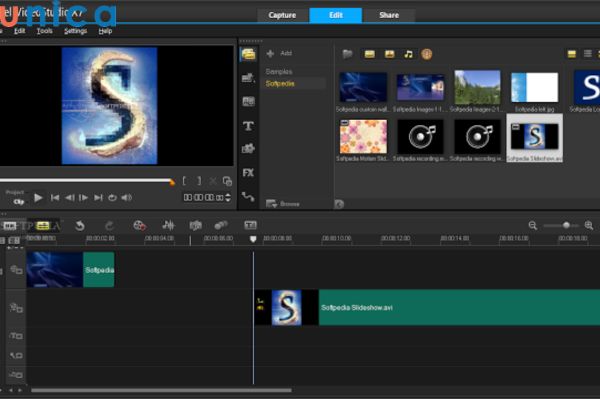The image size is (600, 400).
Task: Open the Transition library icon
Action: click(x=248, y=101)
